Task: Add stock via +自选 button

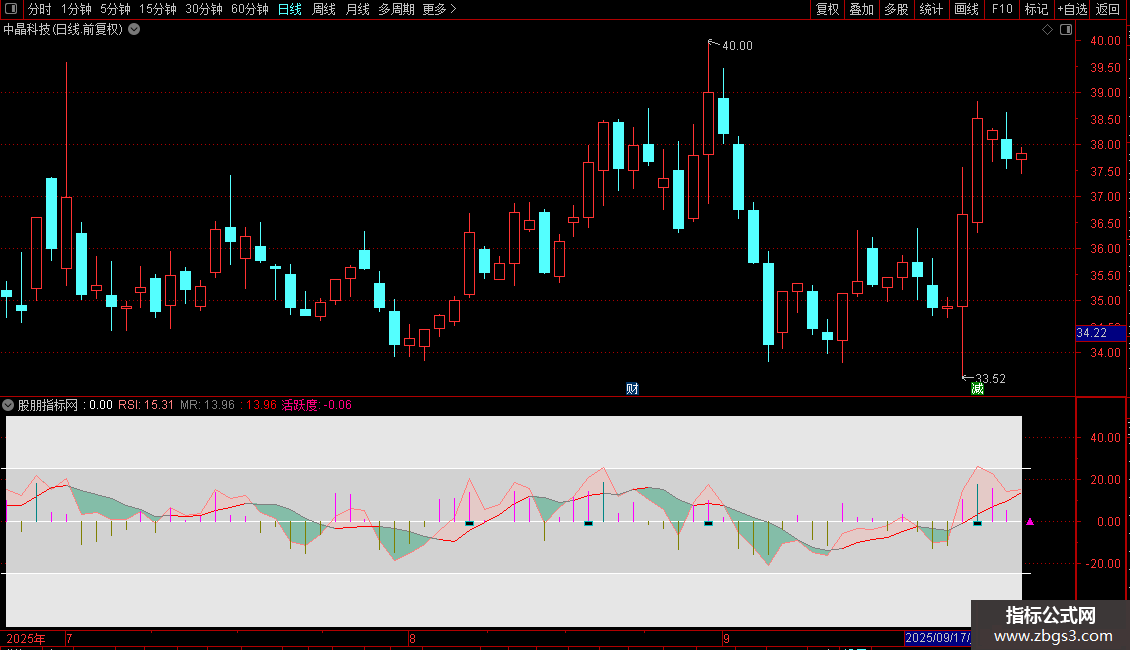Action: pyautogui.click(x=1072, y=9)
